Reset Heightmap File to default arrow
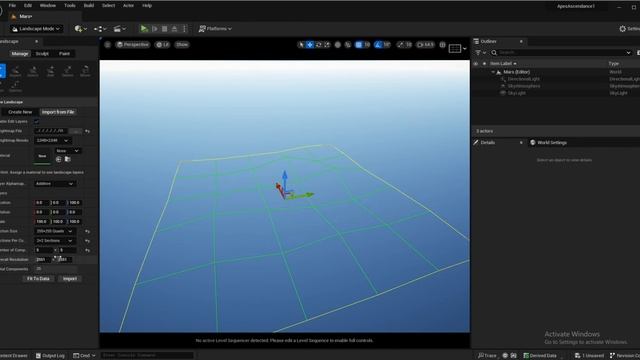Image resolution: width=640 pixels, height=360 pixels. pos(87,131)
